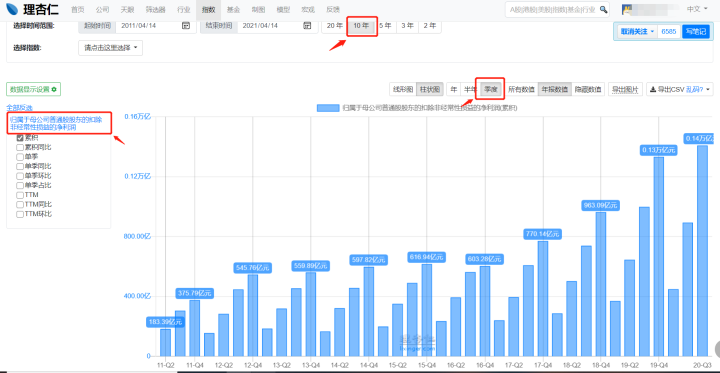Open the start date calendar icon
This screenshot has height=373, width=720.
tap(186, 26)
